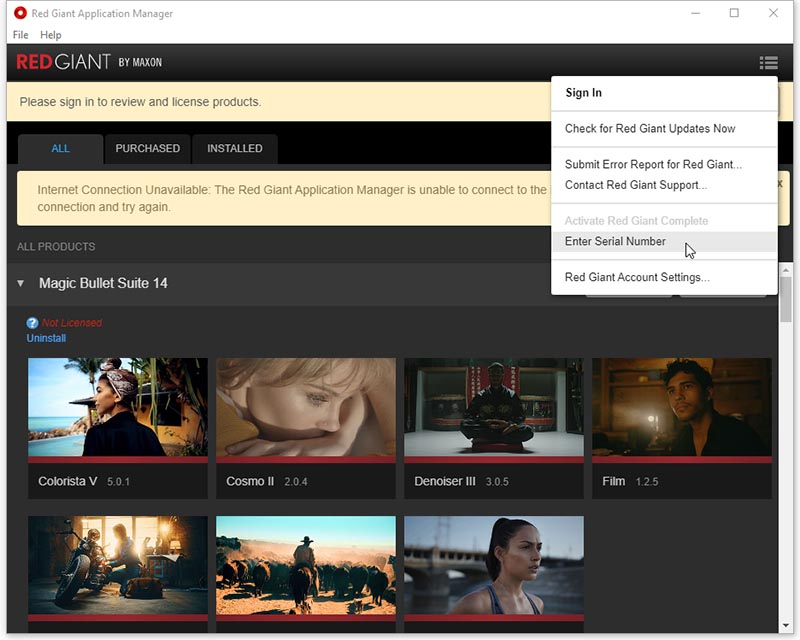This screenshot has height=640, width=800.
Task: Select Submit Error Report for Red Giant
Action: coord(664,164)
